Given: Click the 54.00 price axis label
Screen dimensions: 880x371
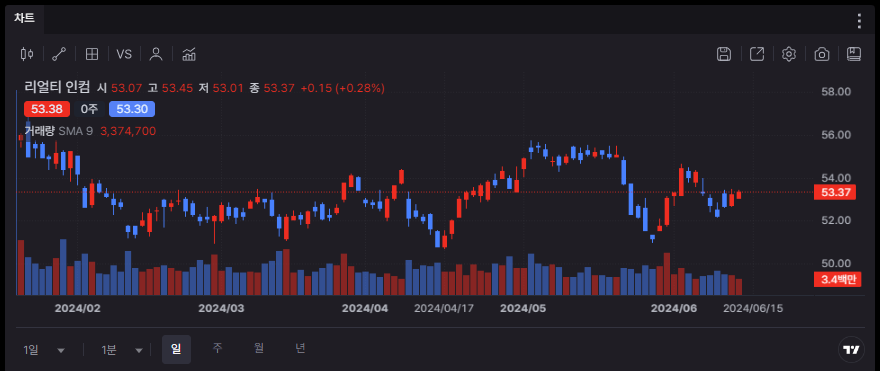Looking at the screenshot, I should click(836, 178).
